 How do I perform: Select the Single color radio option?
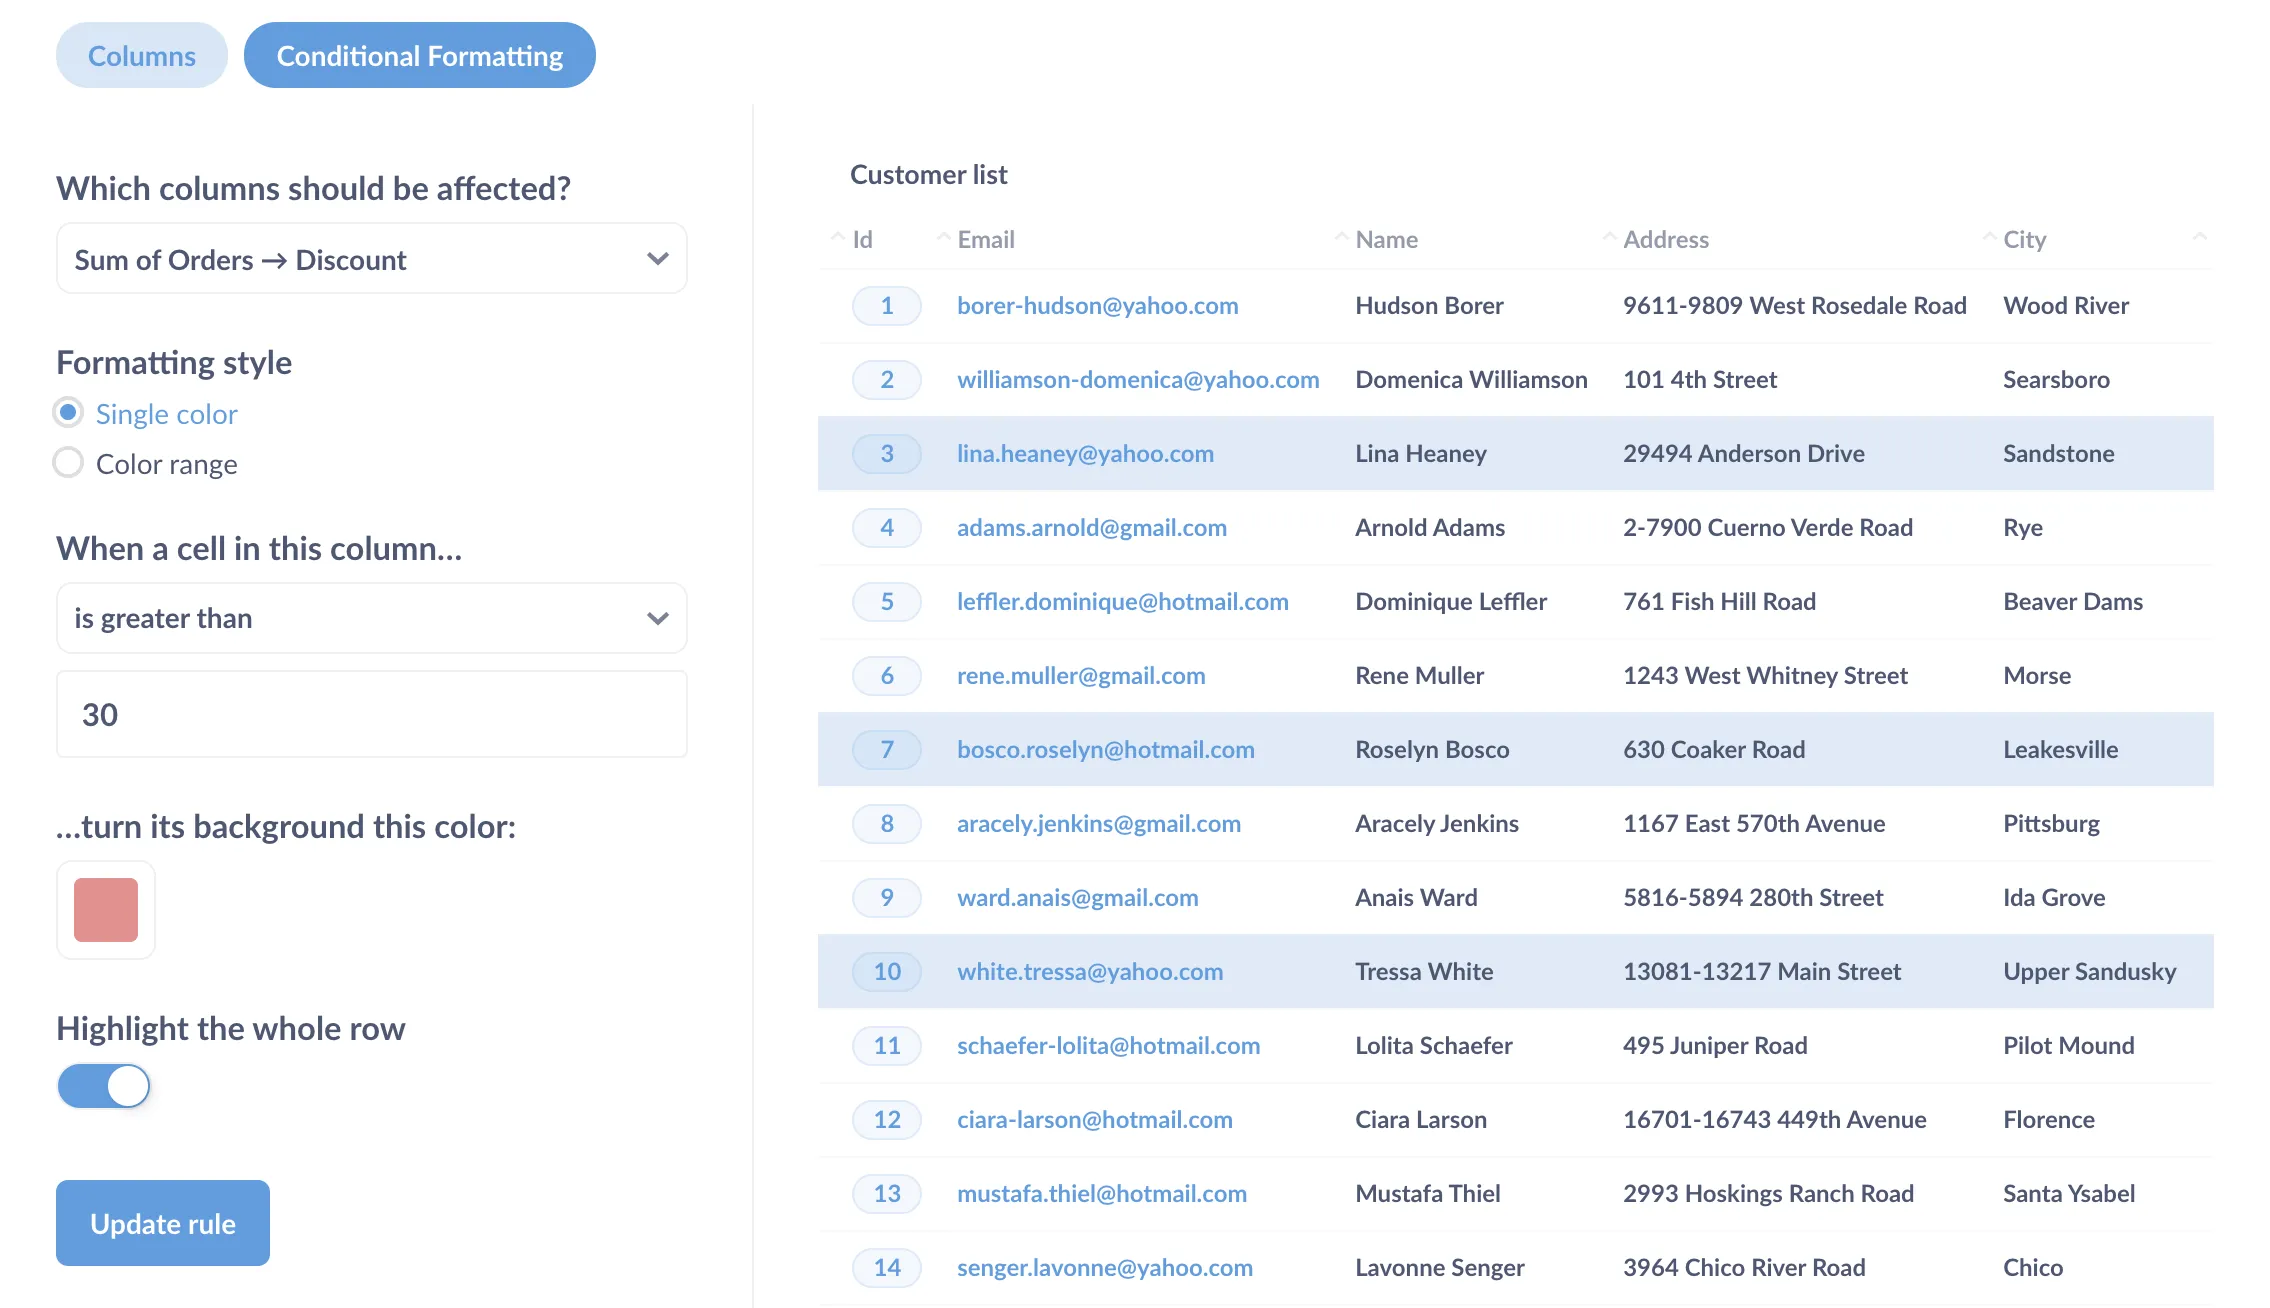click(68, 413)
